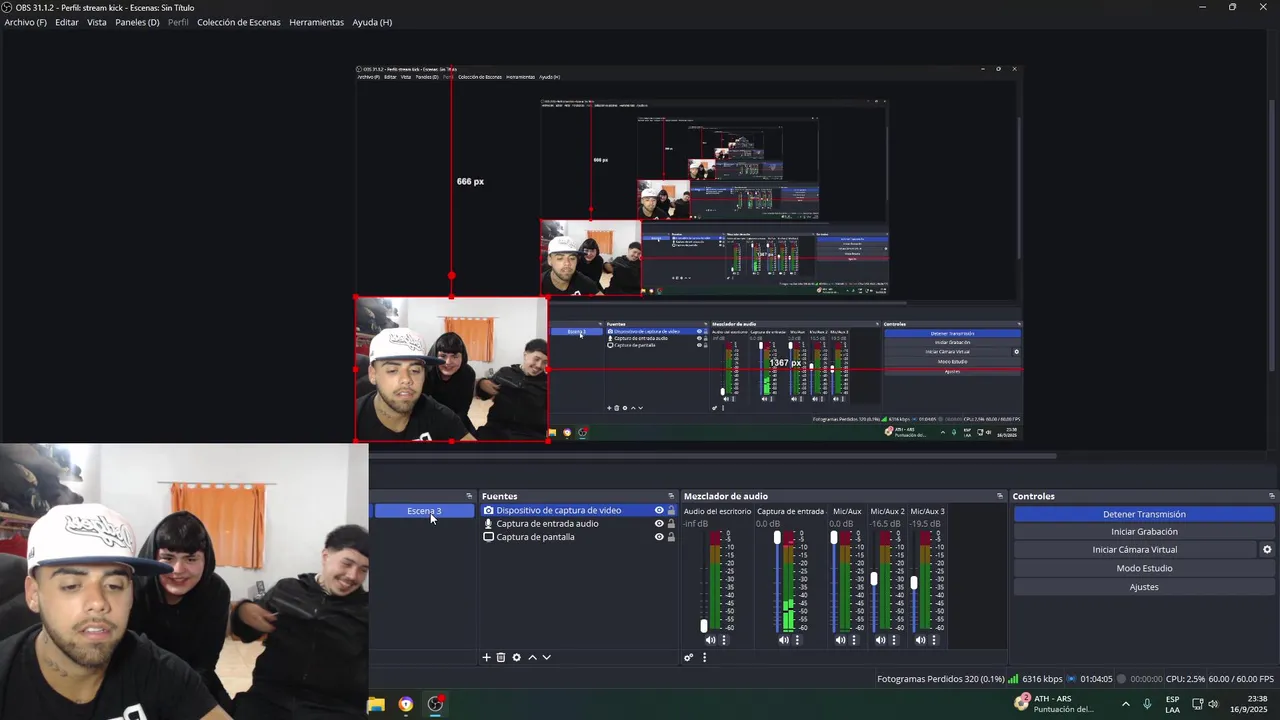
Task: Click Detener Transmisión button
Action: (1144, 514)
